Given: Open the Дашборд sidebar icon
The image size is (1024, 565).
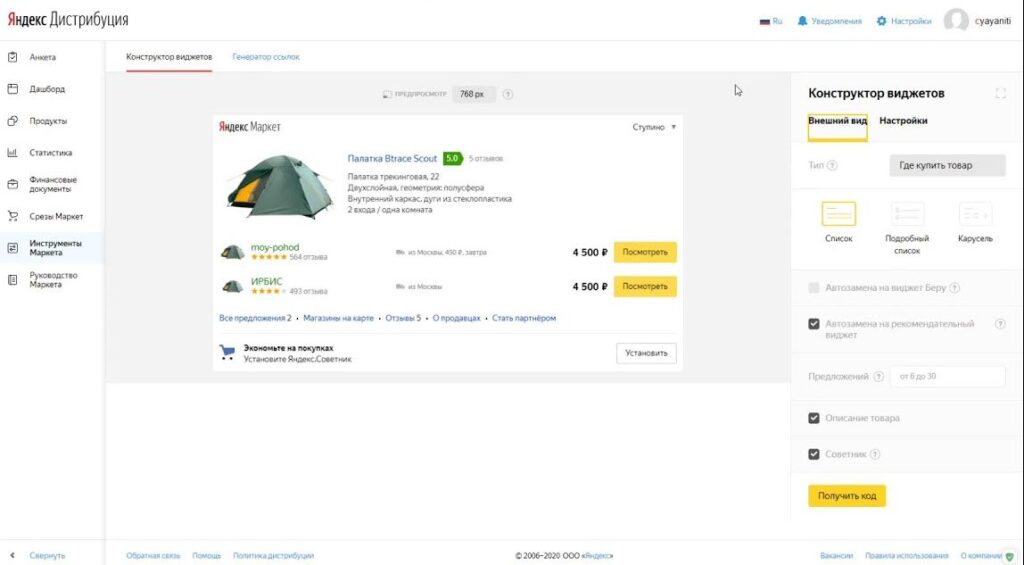Looking at the screenshot, I should [x=13, y=89].
